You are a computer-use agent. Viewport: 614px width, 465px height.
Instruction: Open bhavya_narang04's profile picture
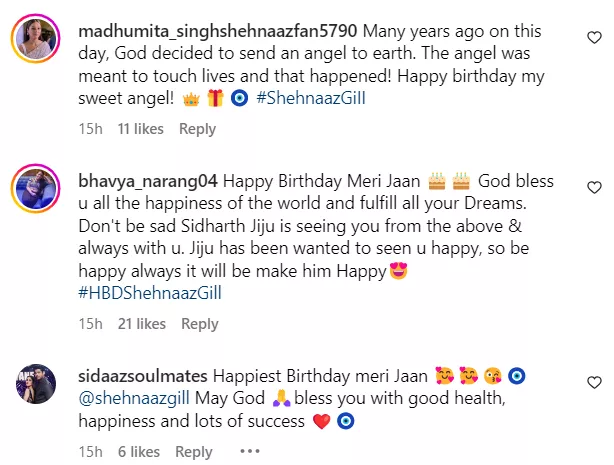point(36,188)
